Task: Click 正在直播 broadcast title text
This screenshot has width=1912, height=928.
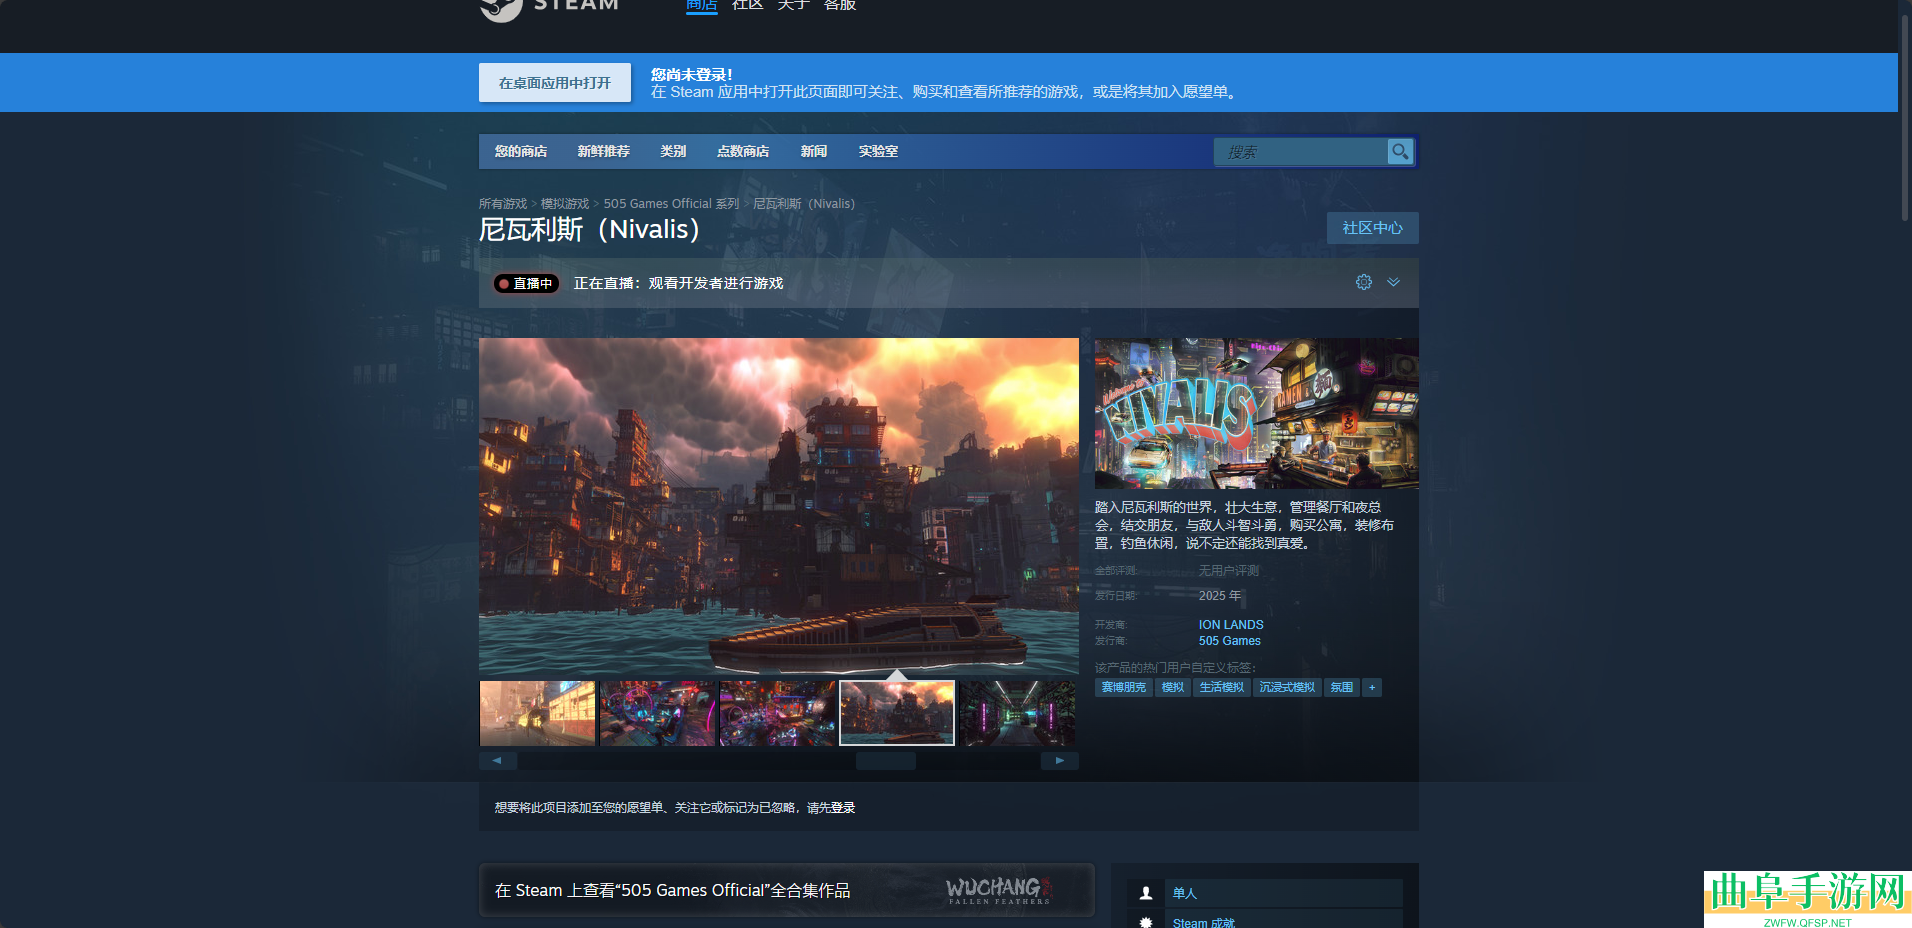Action: click(x=678, y=283)
